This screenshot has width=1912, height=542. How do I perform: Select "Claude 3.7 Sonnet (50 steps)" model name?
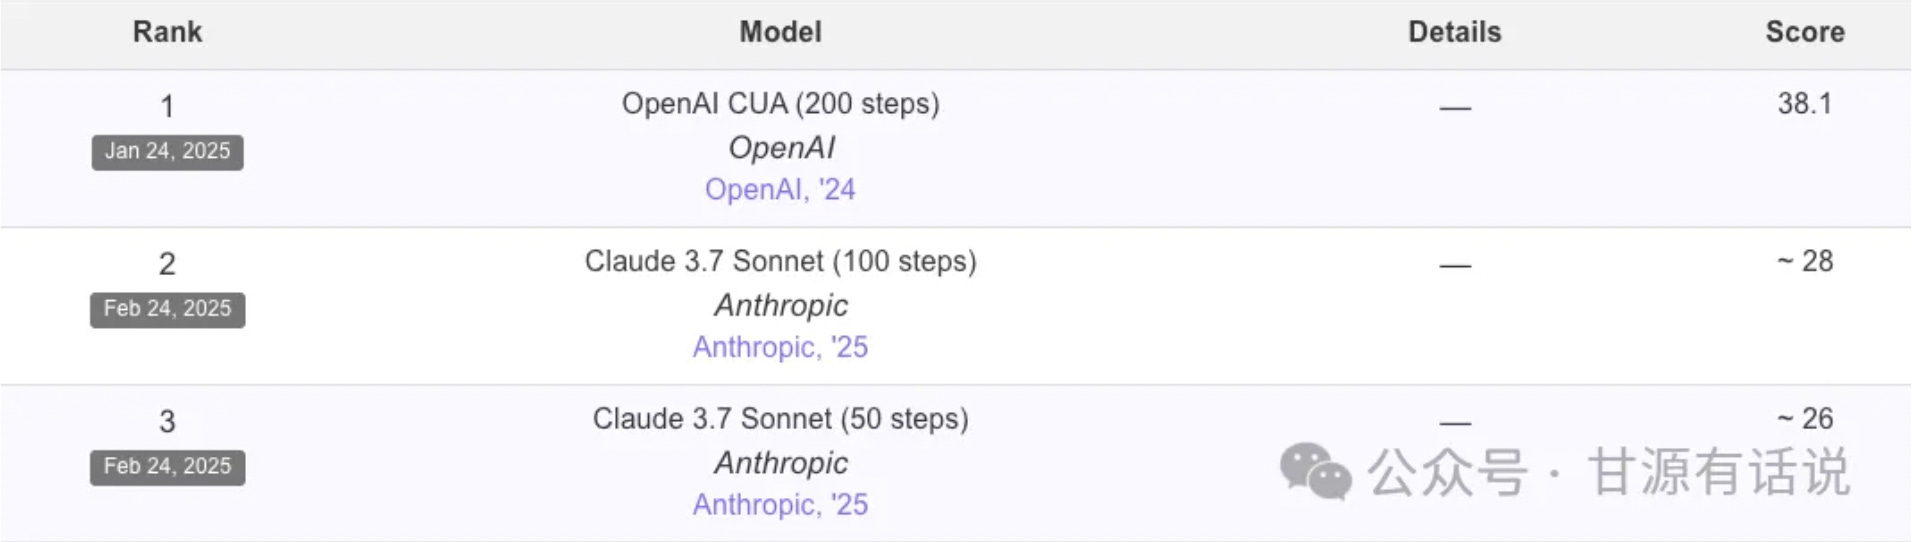pos(780,418)
